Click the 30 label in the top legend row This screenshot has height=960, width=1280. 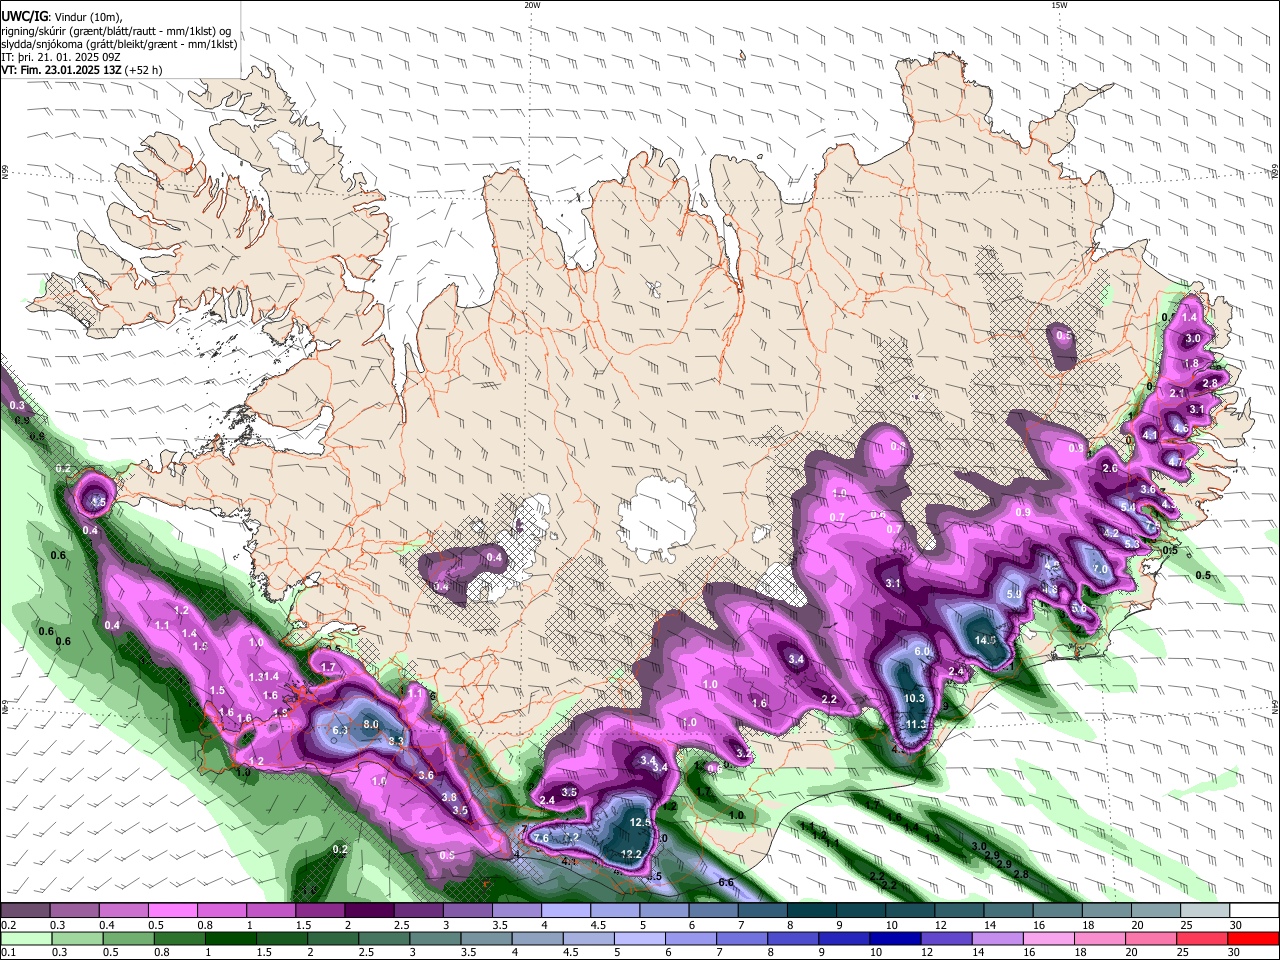[x=1235, y=925]
